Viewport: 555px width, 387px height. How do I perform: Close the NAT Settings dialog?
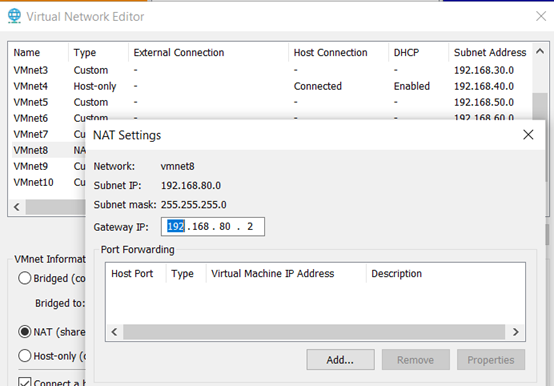coord(528,135)
